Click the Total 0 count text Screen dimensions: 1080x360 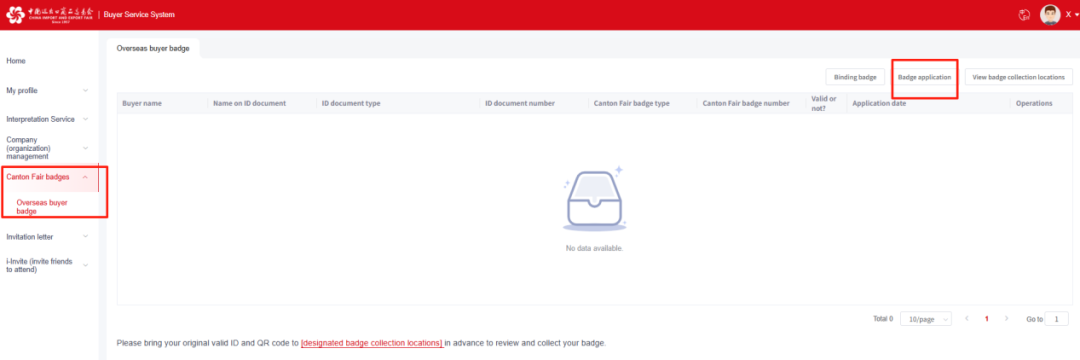[x=883, y=319]
